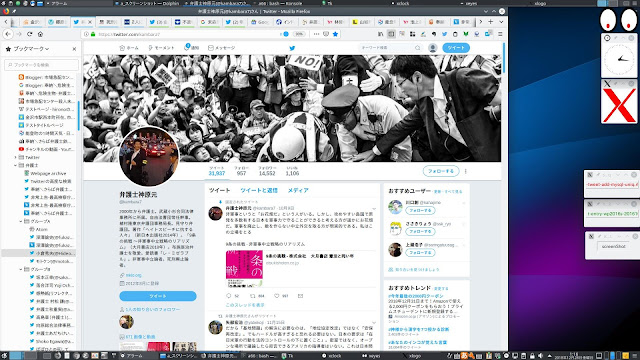Open the list-all-tabs dropdown
The height and width of the screenshot is (360, 640).
(x=501, y=22)
